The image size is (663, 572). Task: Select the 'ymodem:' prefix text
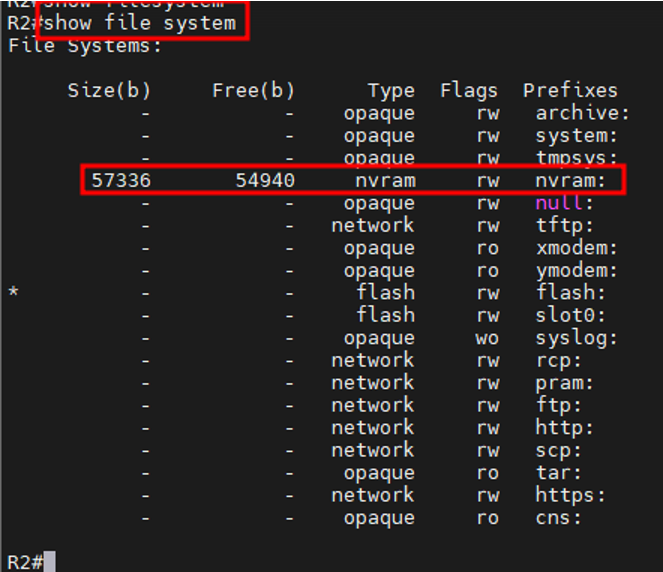tap(577, 271)
